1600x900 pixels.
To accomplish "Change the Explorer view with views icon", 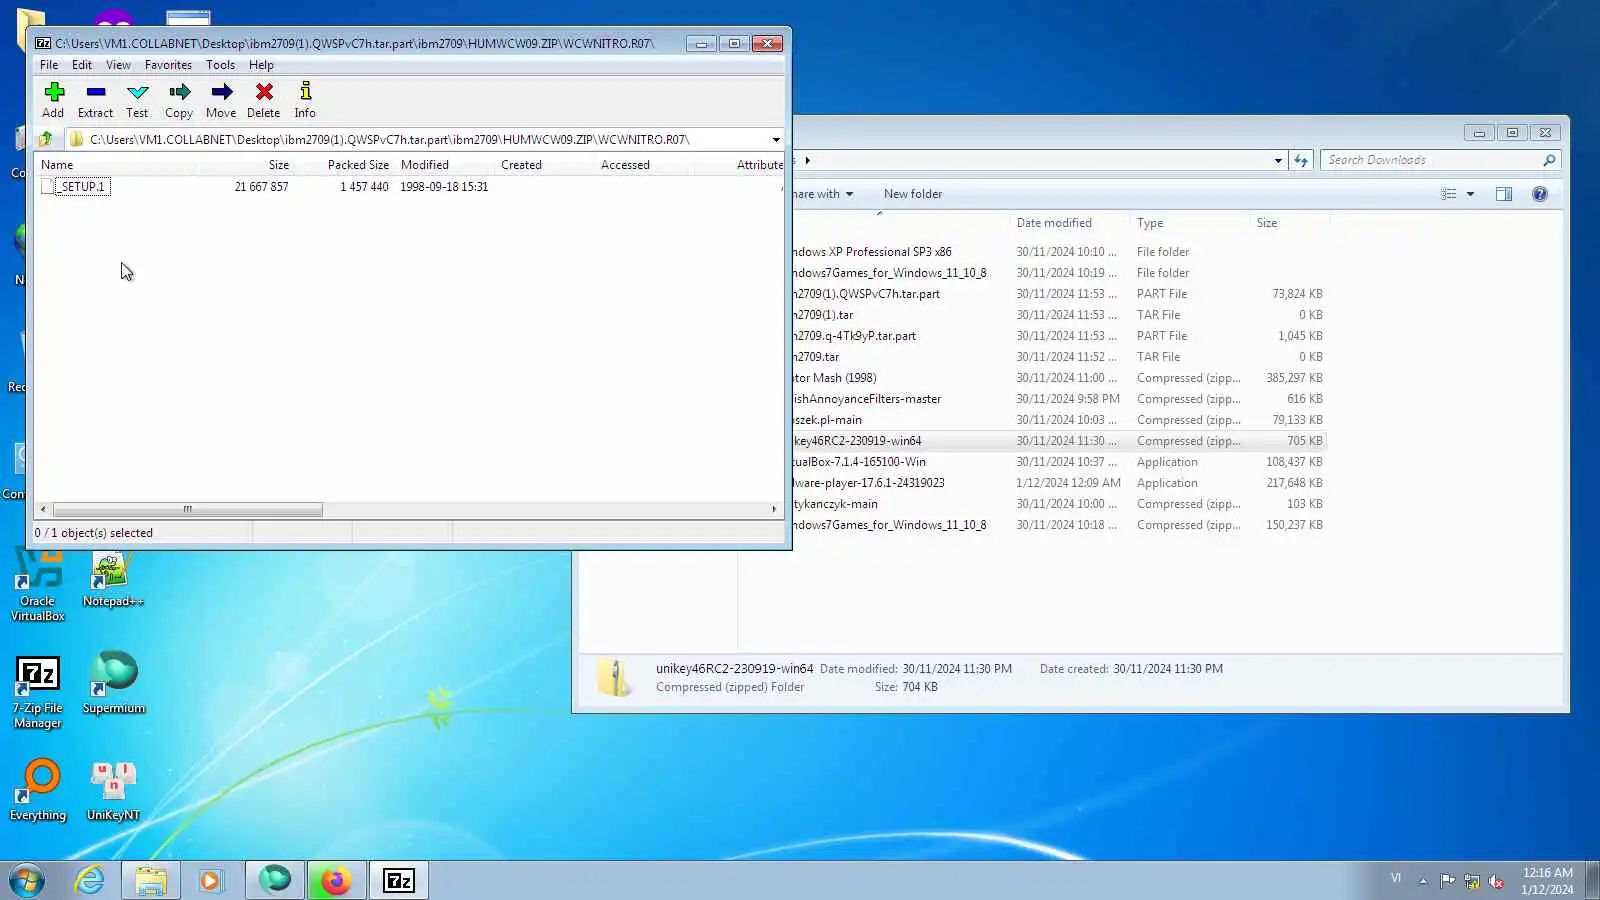I will pos(1448,194).
